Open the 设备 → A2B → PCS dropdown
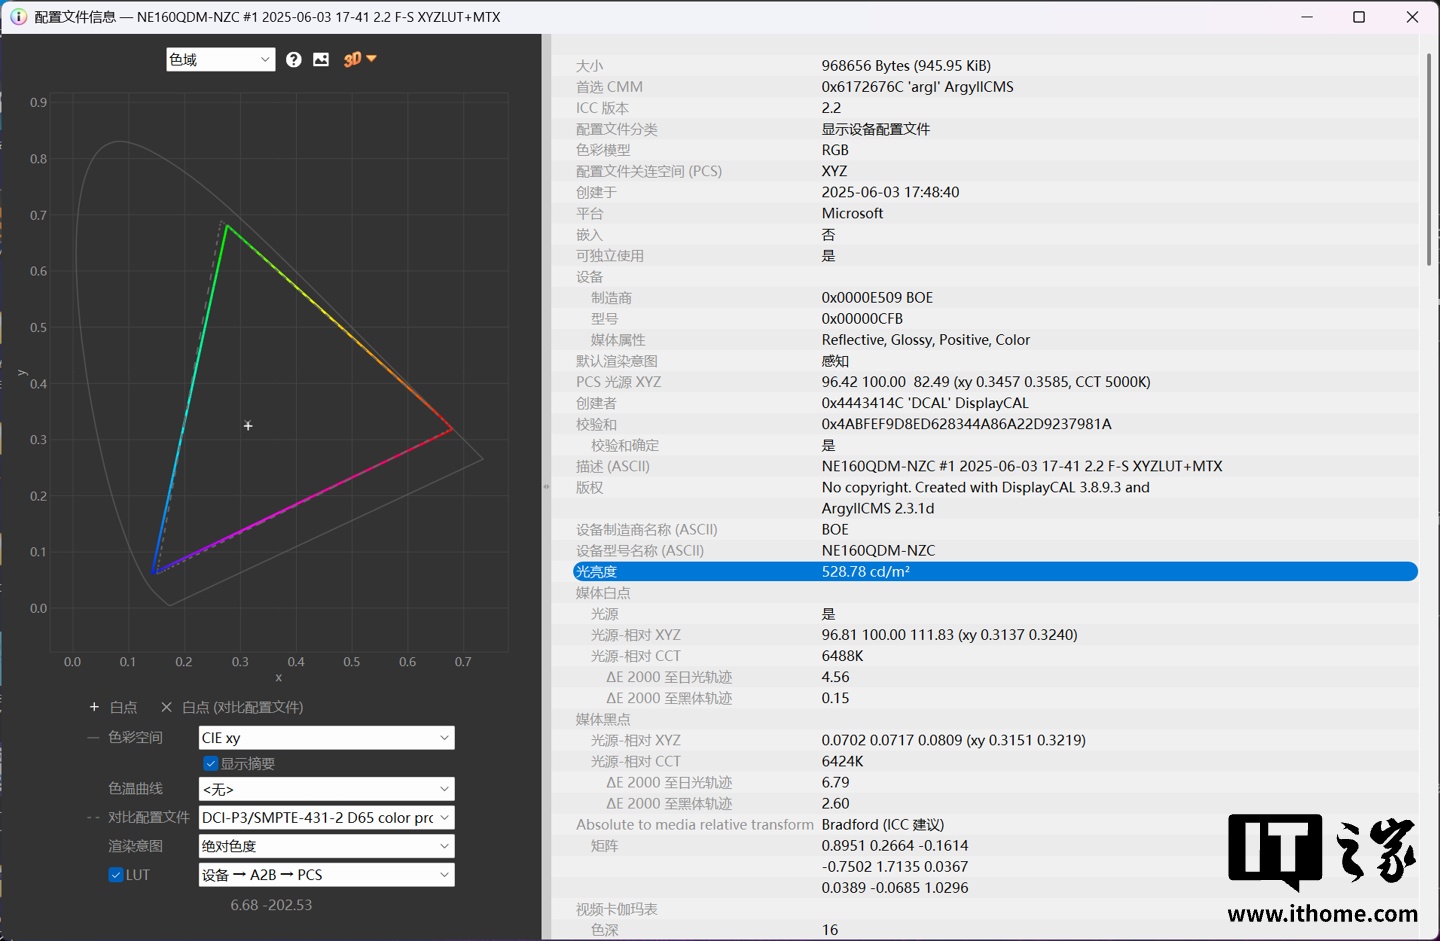1440x941 pixels. [326, 875]
